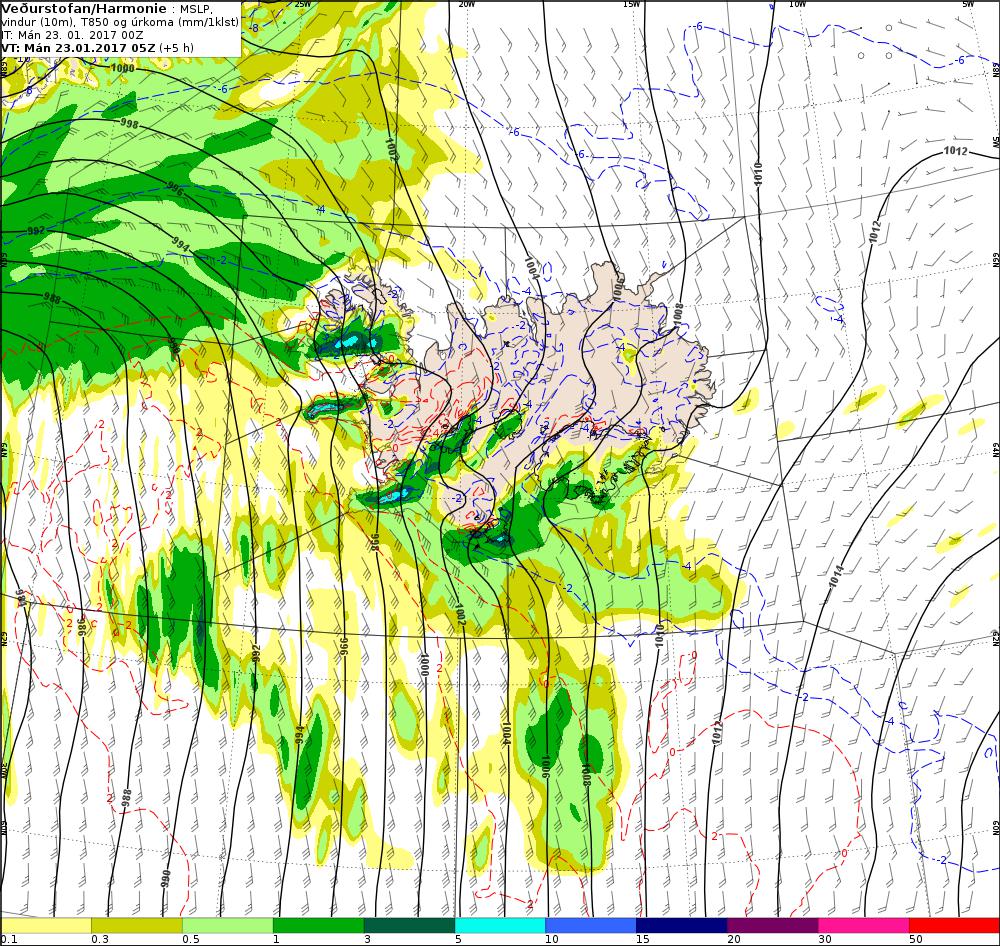Click the pink 30–50 legend swatch
Image resolution: width=1000 pixels, height=946 pixels.
864,925
